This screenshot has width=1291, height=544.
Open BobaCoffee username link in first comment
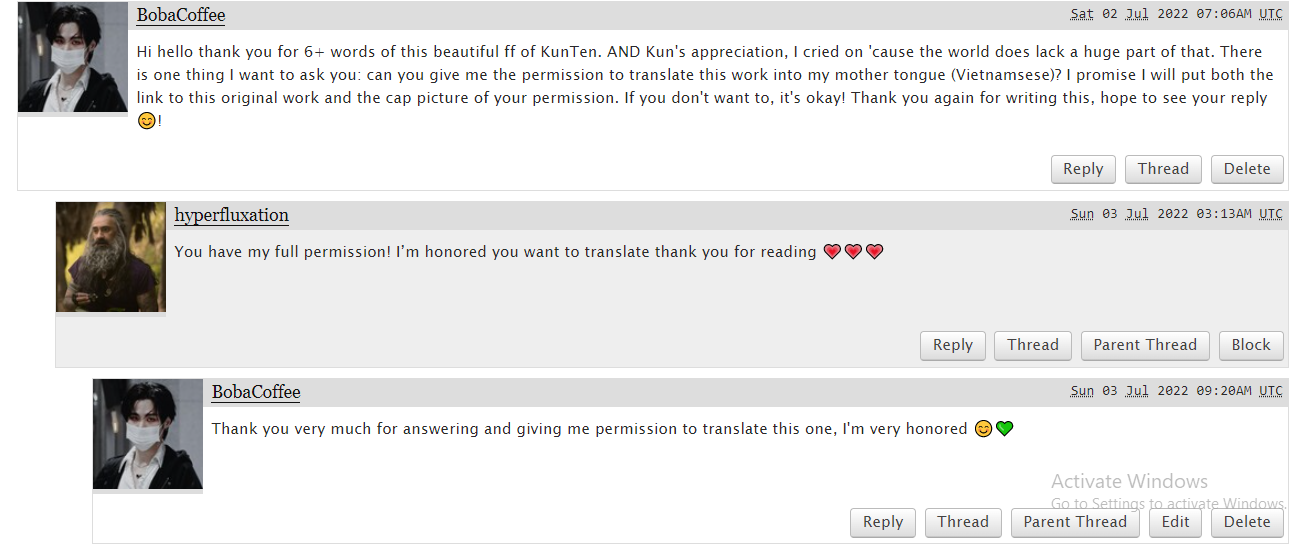tap(181, 15)
